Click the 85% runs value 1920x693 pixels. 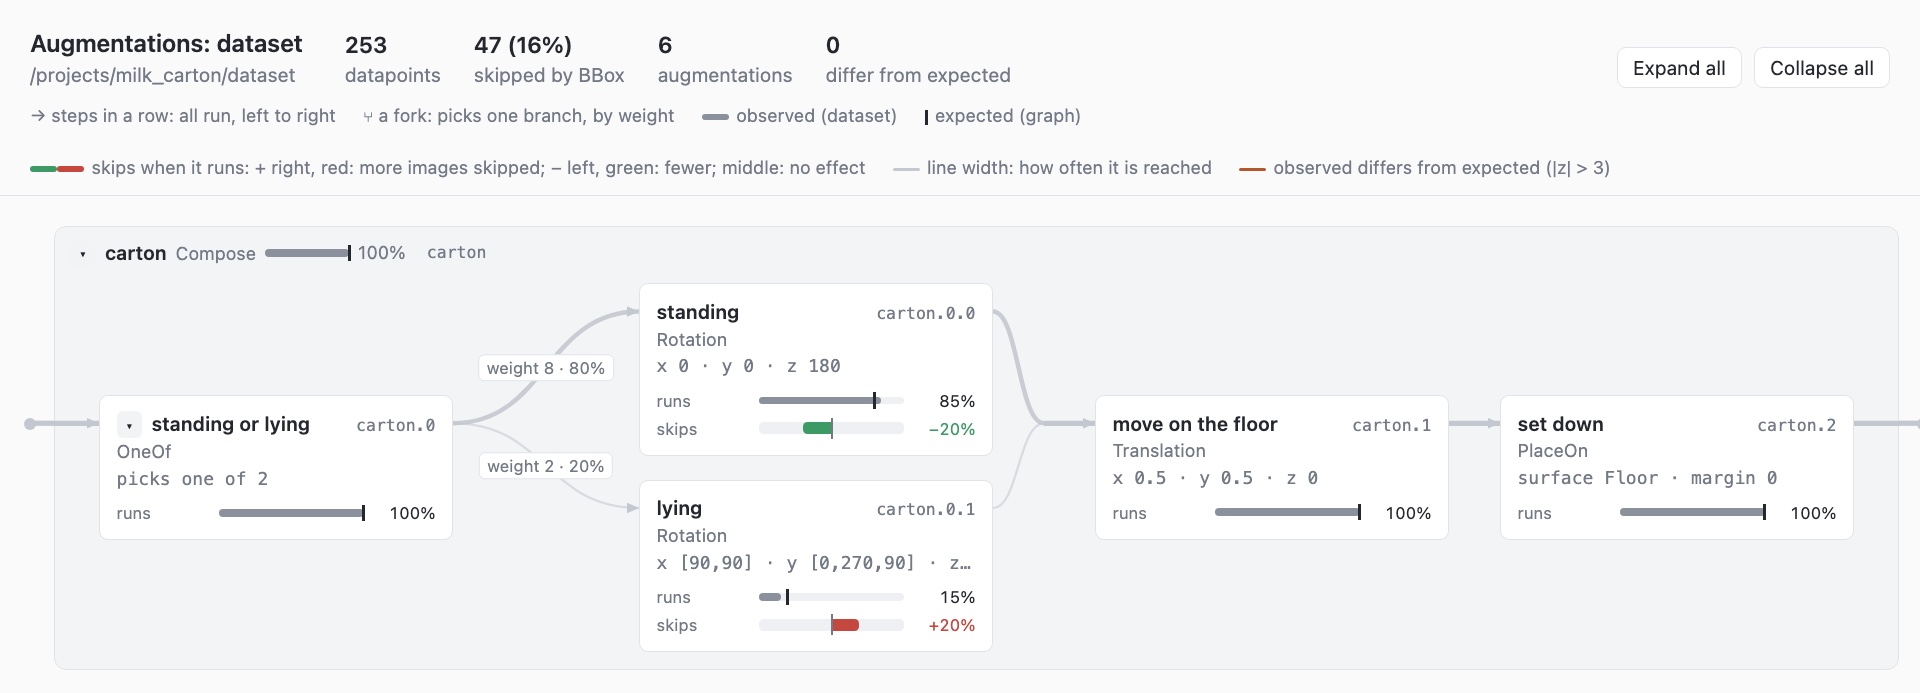coord(957,401)
